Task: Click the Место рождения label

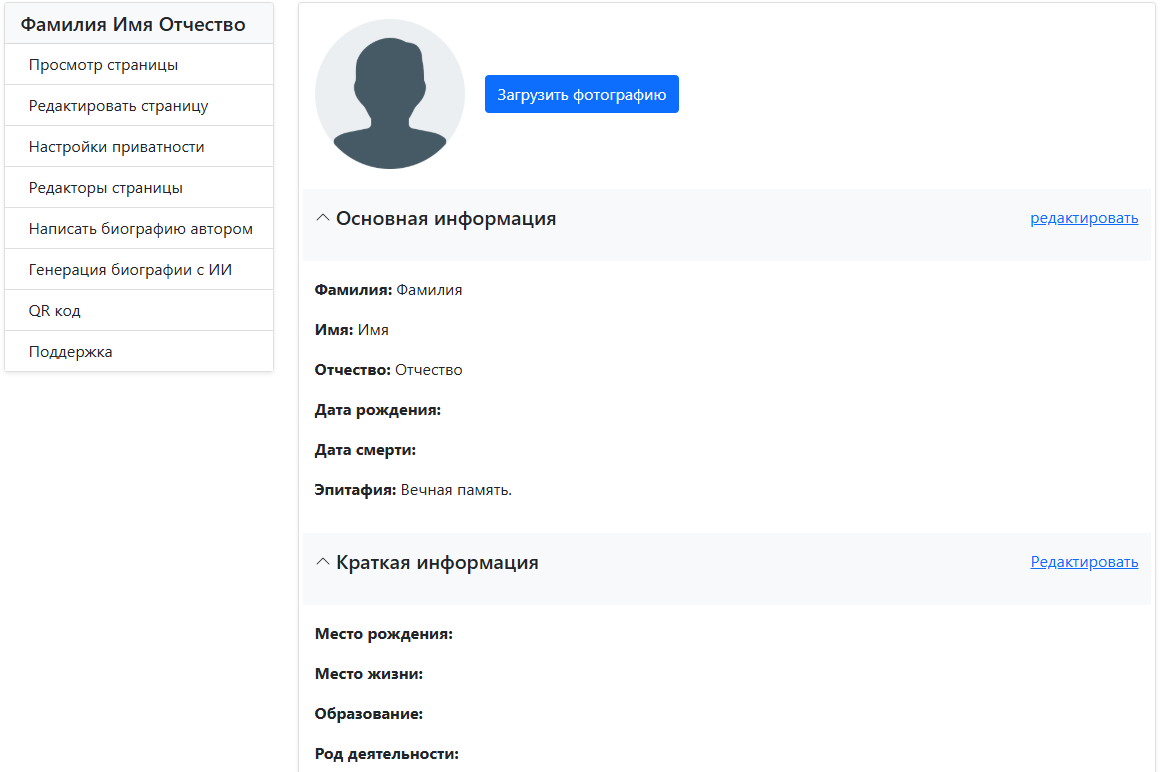Action: coord(383,634)
